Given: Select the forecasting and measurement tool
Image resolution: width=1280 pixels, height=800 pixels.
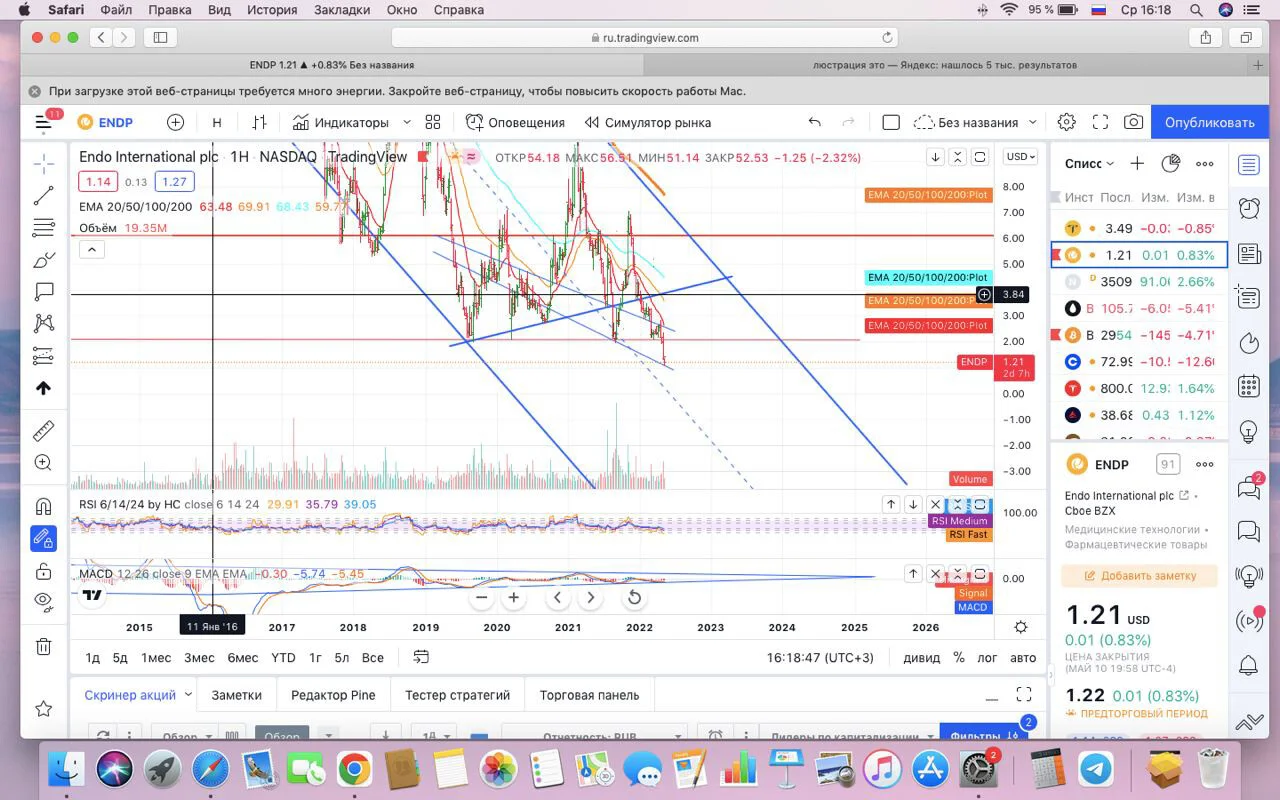Looking at the screenshot, I should [x=44, y=355].
